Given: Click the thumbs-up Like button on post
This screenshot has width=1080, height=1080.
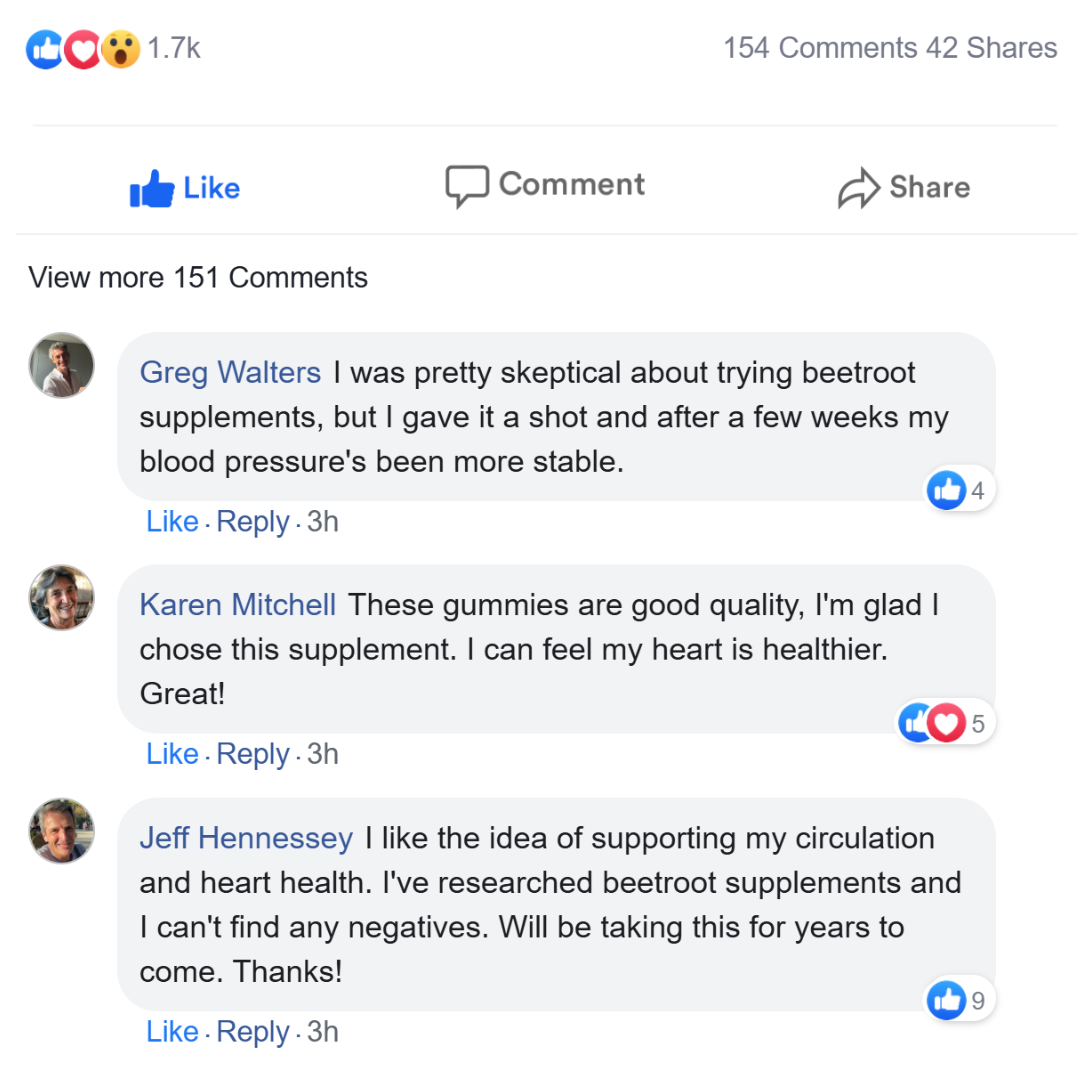Looking at the screenshot, I should pyautogui.click(x=185, y=188).
